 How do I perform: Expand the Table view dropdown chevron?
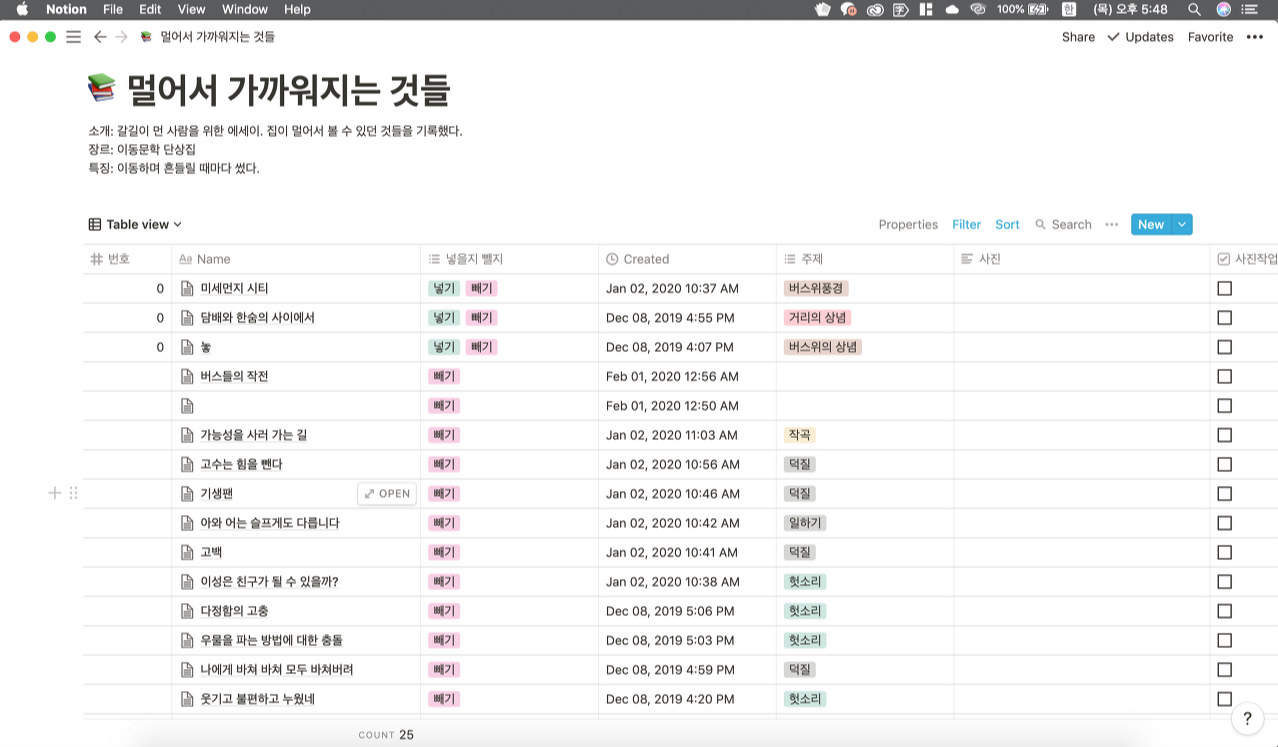[176, 224]
